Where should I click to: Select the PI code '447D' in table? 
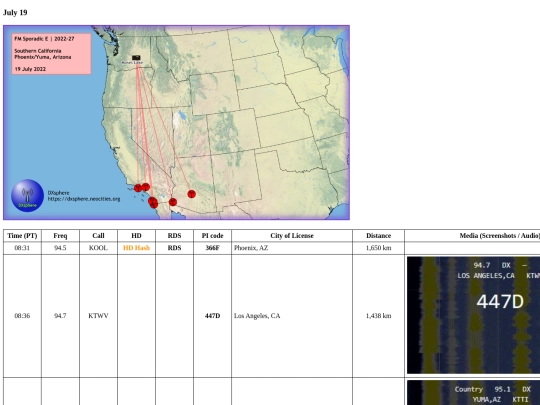click(212, 316)
